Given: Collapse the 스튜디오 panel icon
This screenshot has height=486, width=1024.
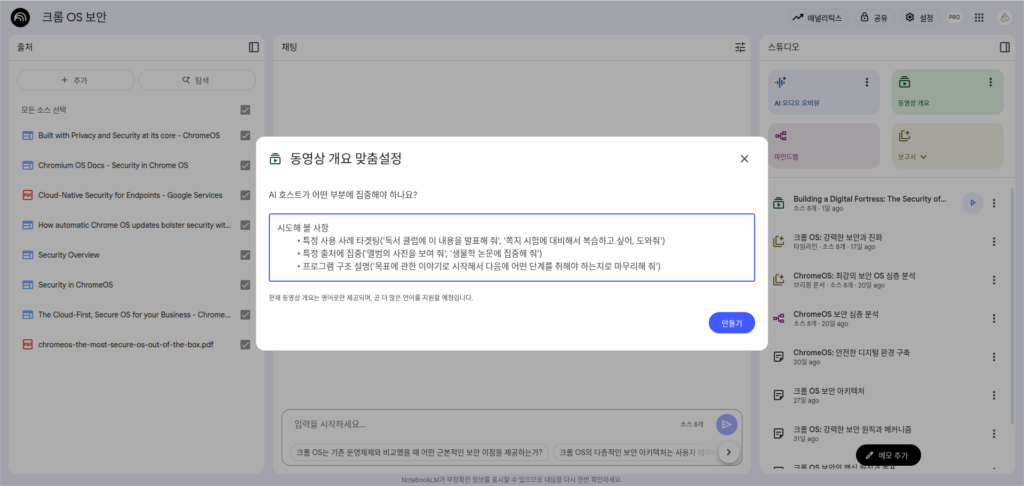Looking at the screenshot, I should click(1005, 47).
